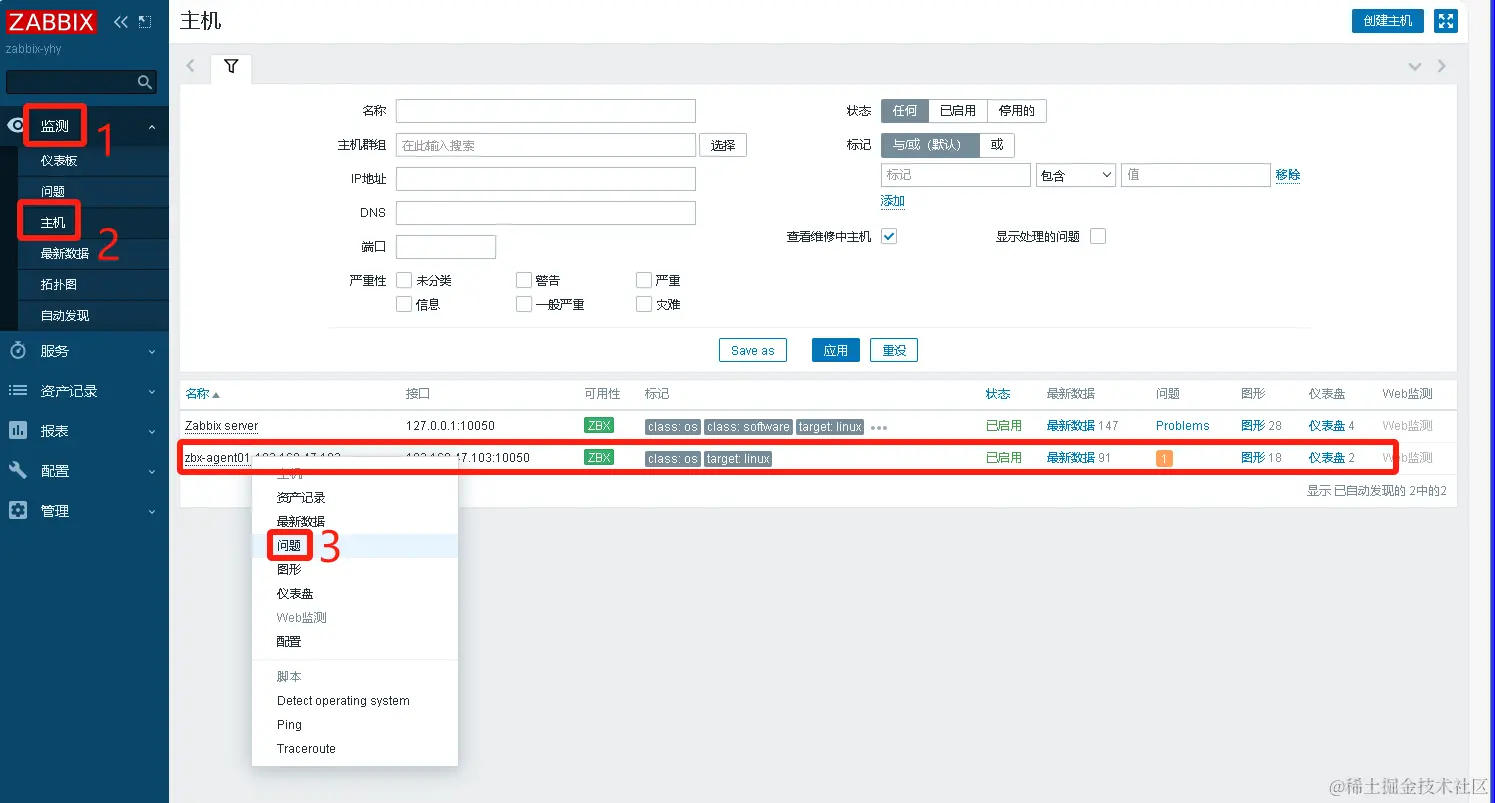
Task: Check the 未分类 severity checkbox
Action: click(404, 280)
